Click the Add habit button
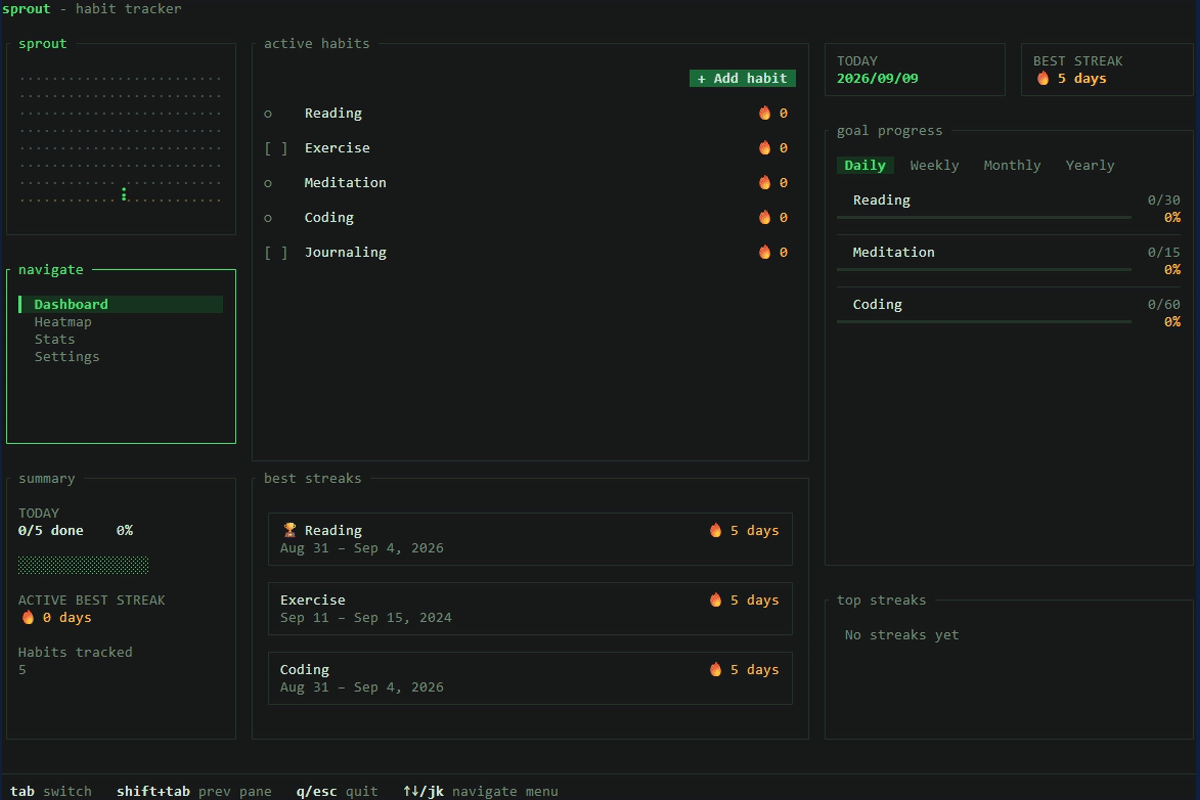 click(x=743, y=78)
